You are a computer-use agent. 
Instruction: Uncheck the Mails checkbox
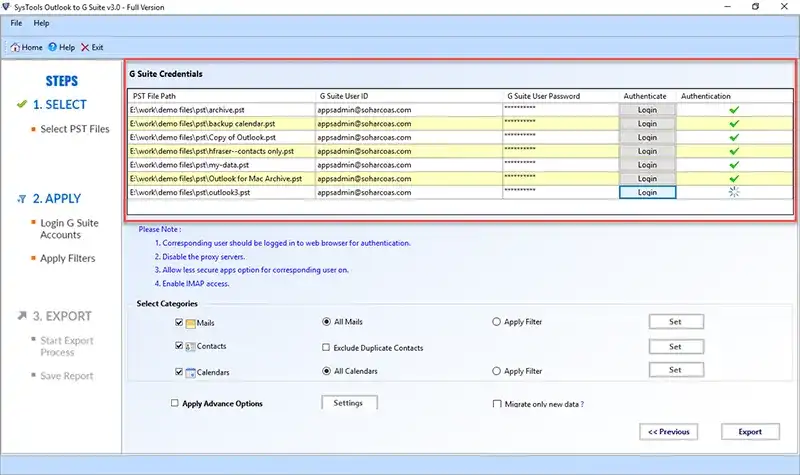pyautogui.click(x=179, y=322)
